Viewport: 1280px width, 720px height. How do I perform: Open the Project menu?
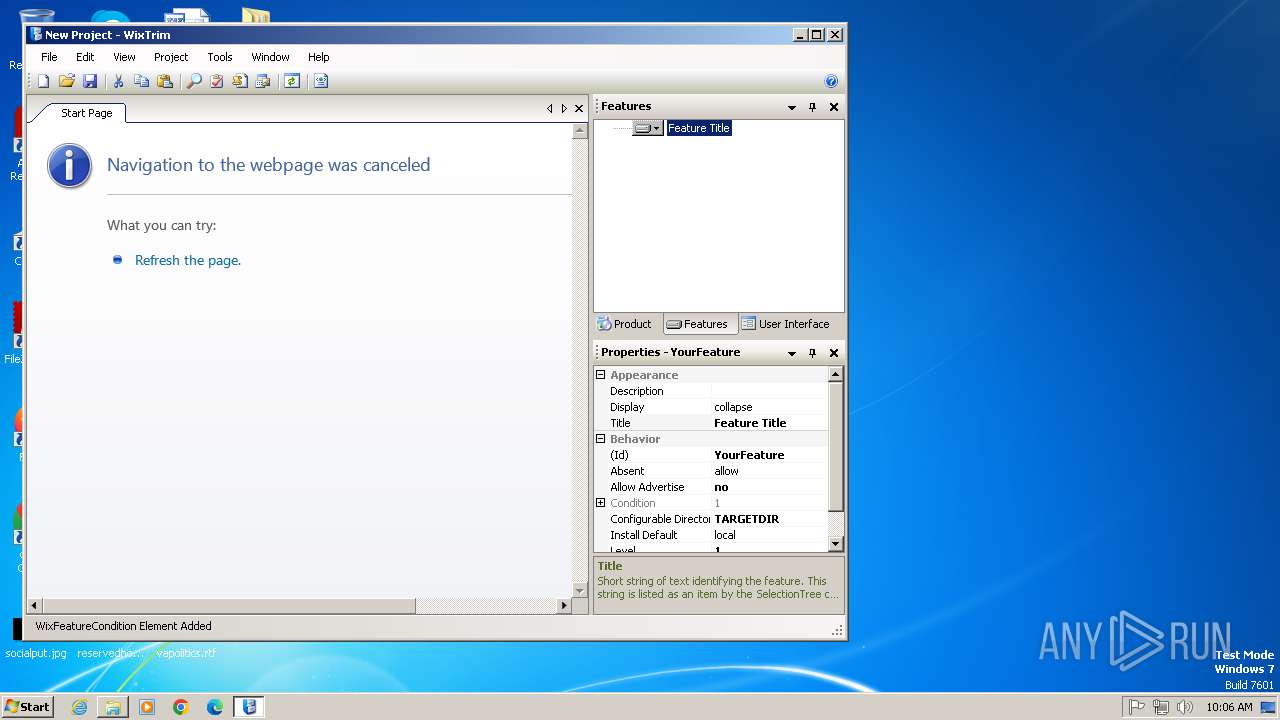coord(171,57)
